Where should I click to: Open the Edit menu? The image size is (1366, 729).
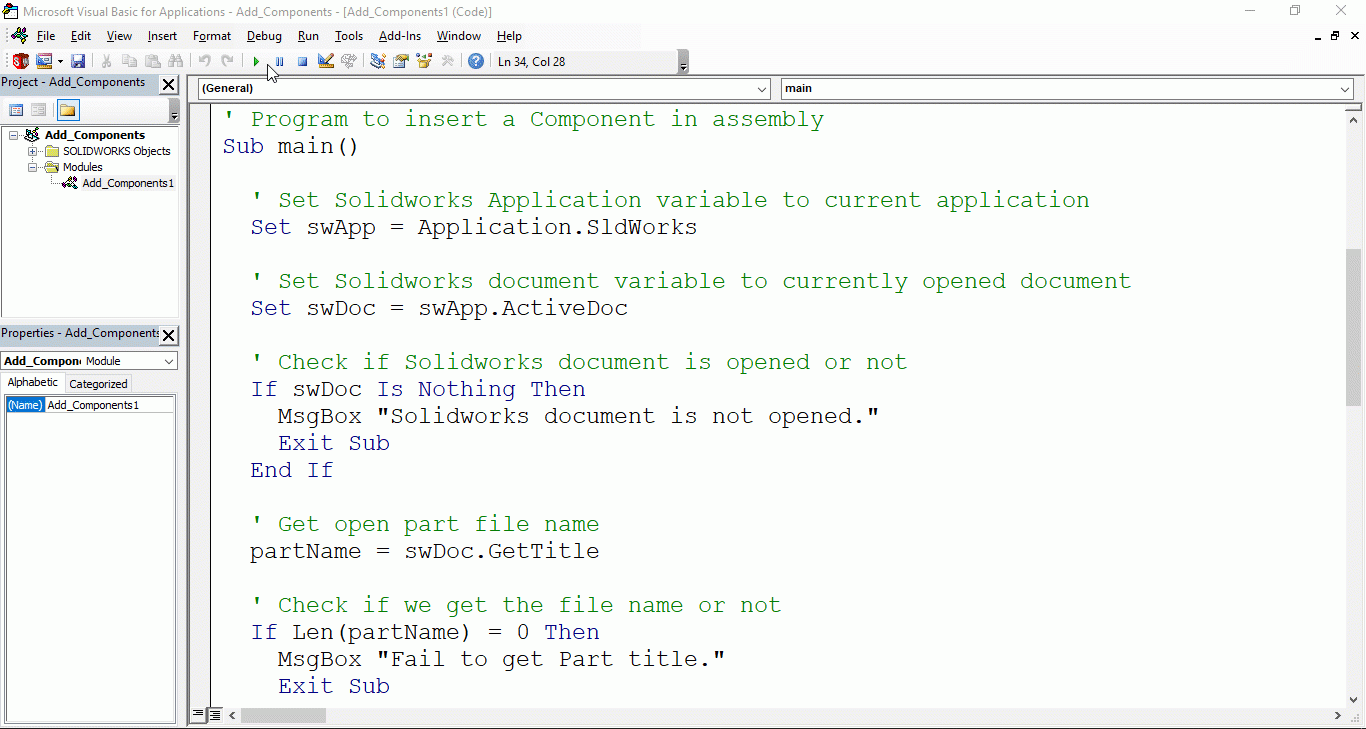81,36
